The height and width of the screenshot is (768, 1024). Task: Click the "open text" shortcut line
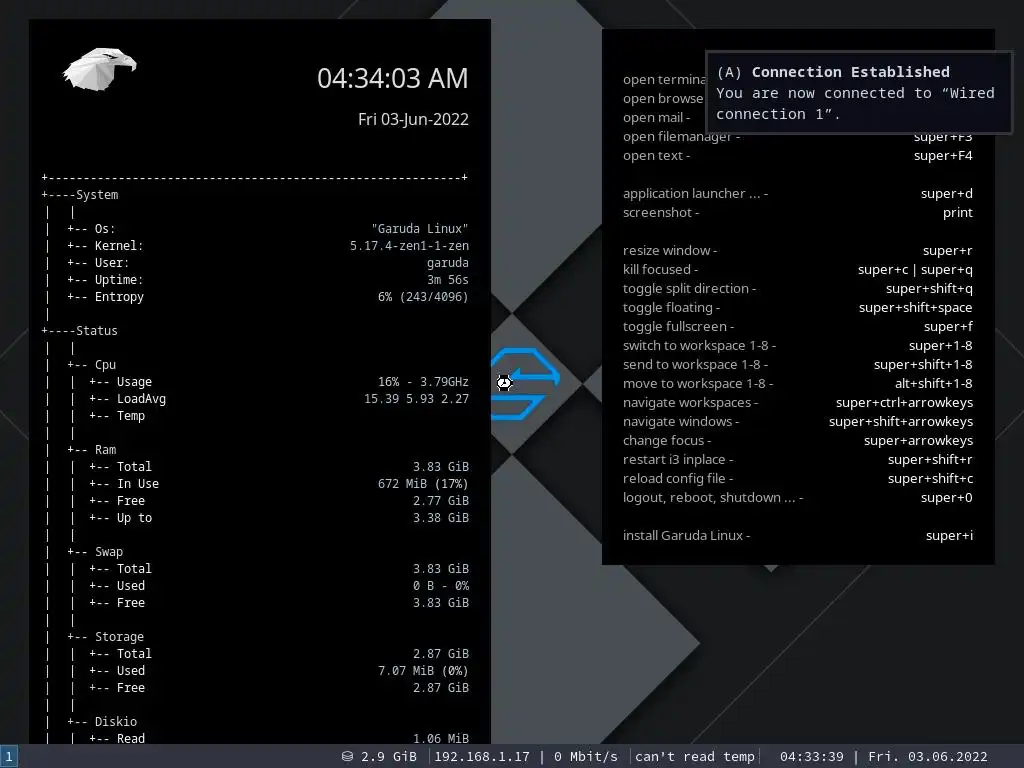coord(656,155)
